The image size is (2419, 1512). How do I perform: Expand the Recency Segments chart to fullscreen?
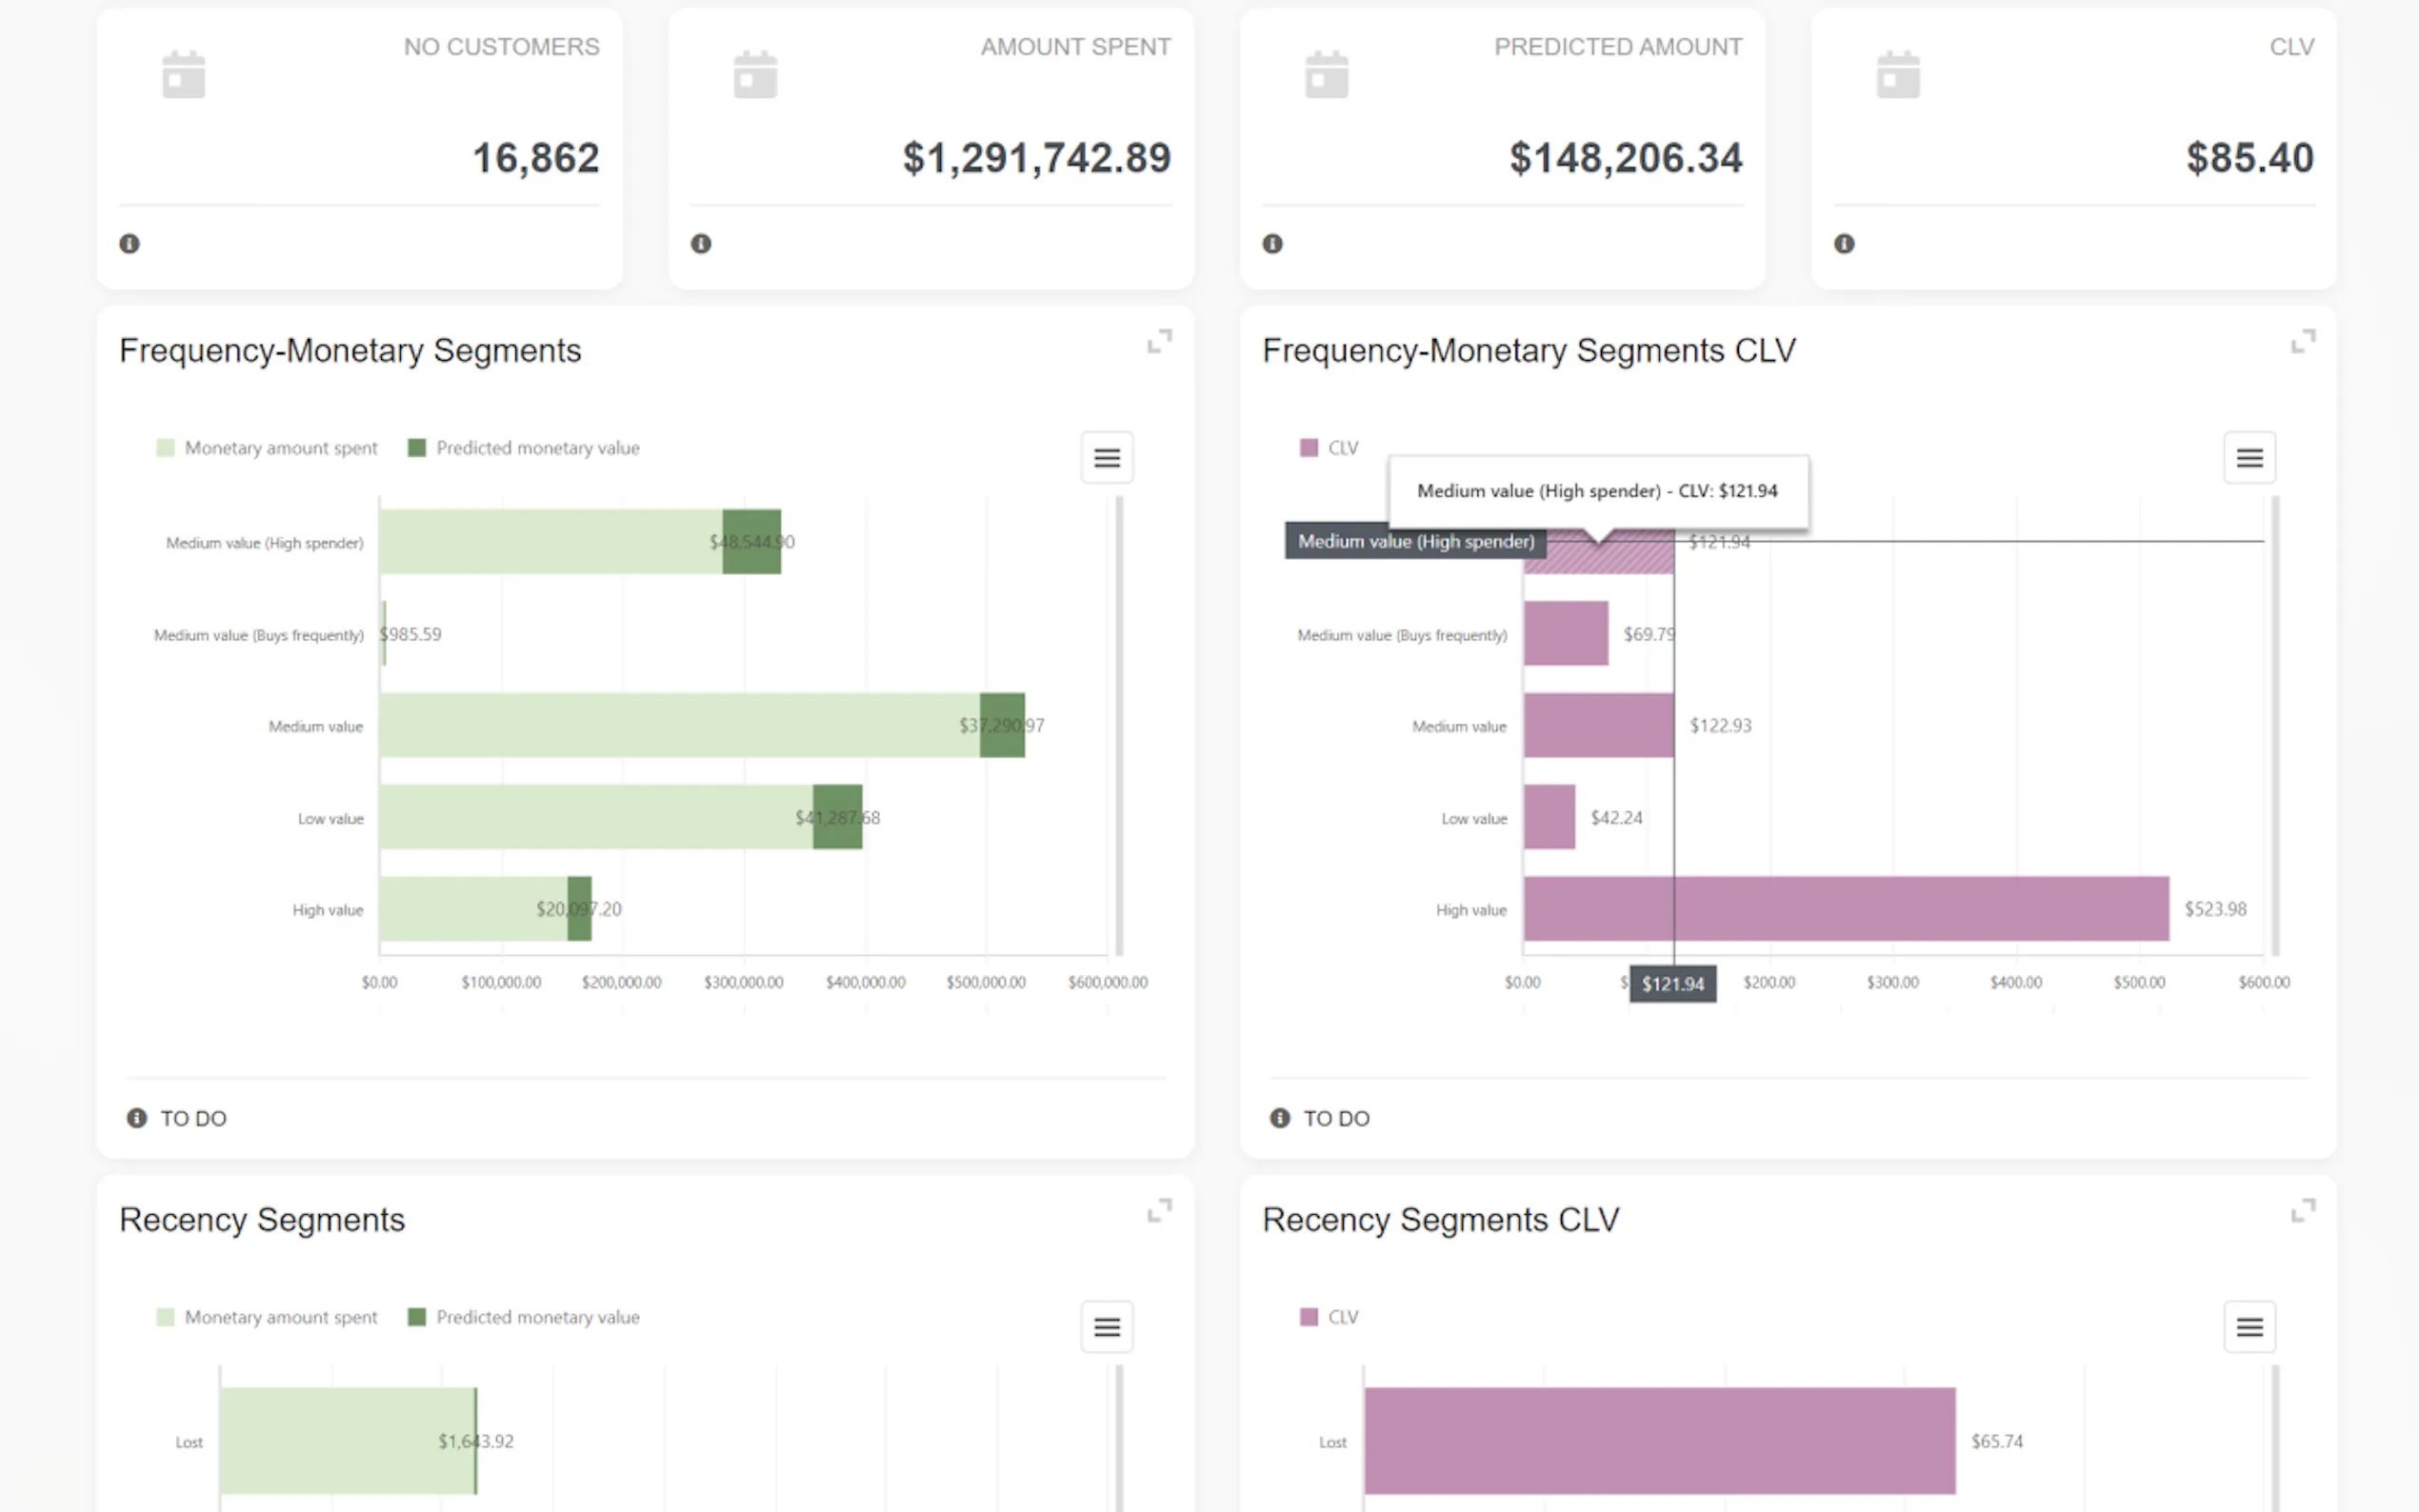1159,1211
